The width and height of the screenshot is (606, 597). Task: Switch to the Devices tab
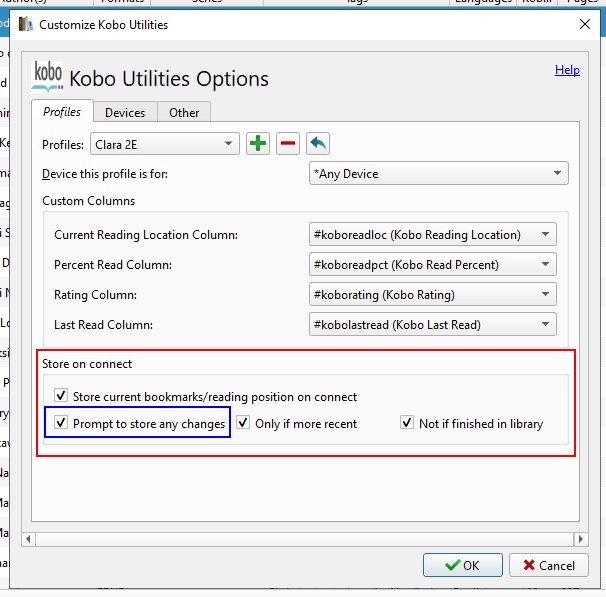pos(125,112)
